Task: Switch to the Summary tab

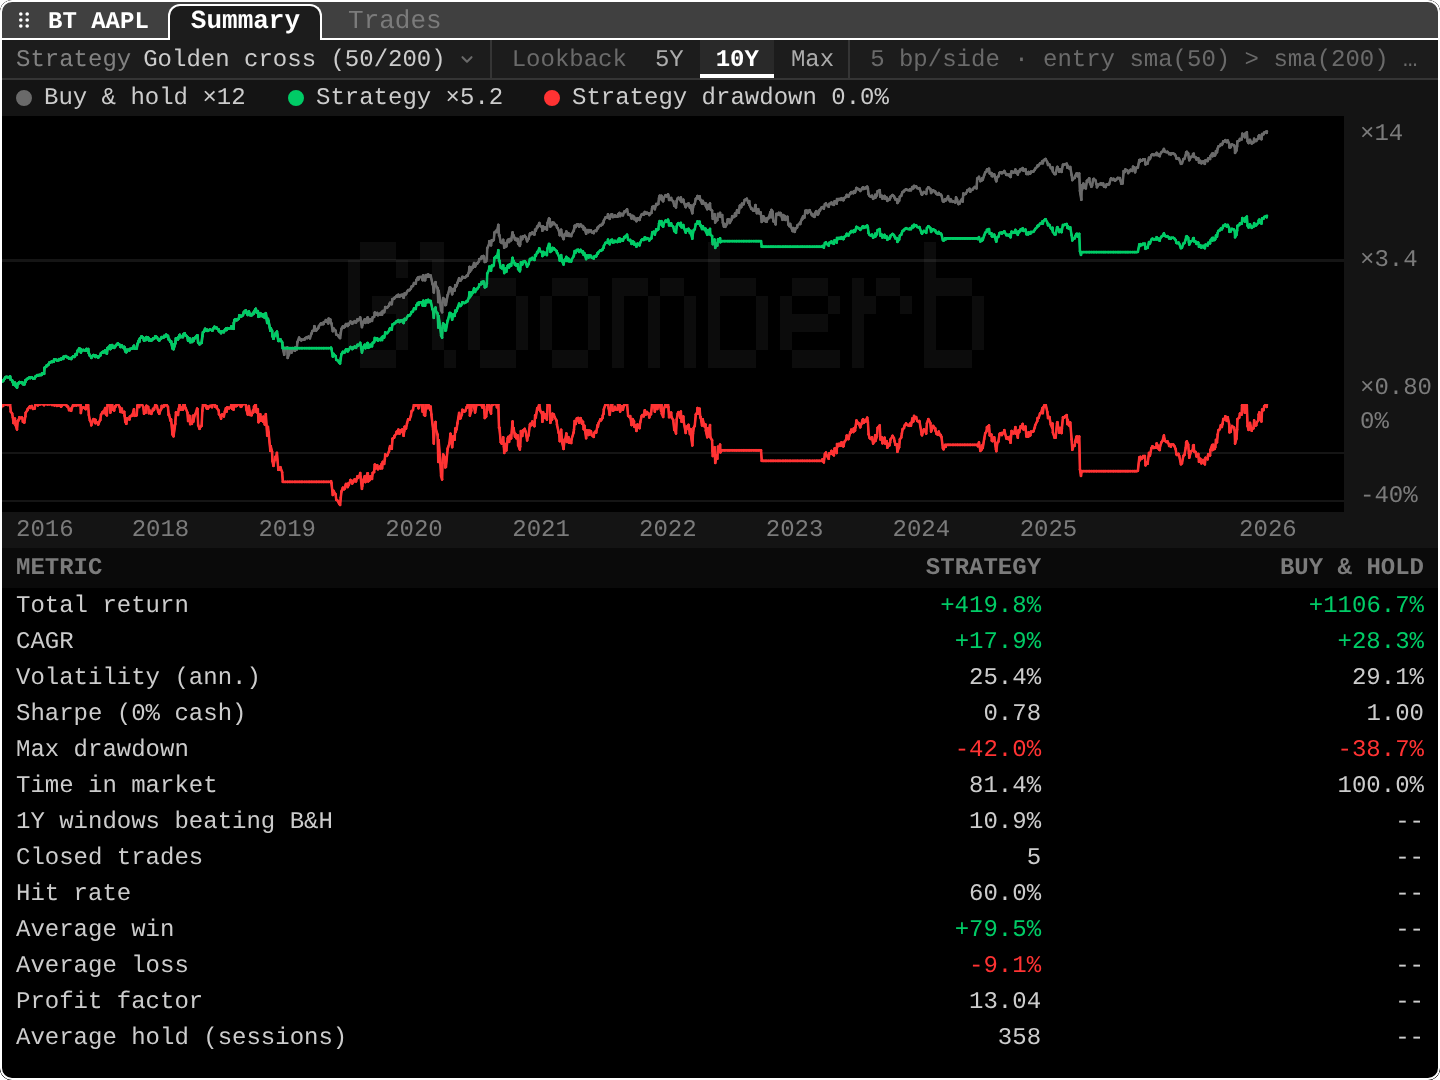Action: click(245, 21)
